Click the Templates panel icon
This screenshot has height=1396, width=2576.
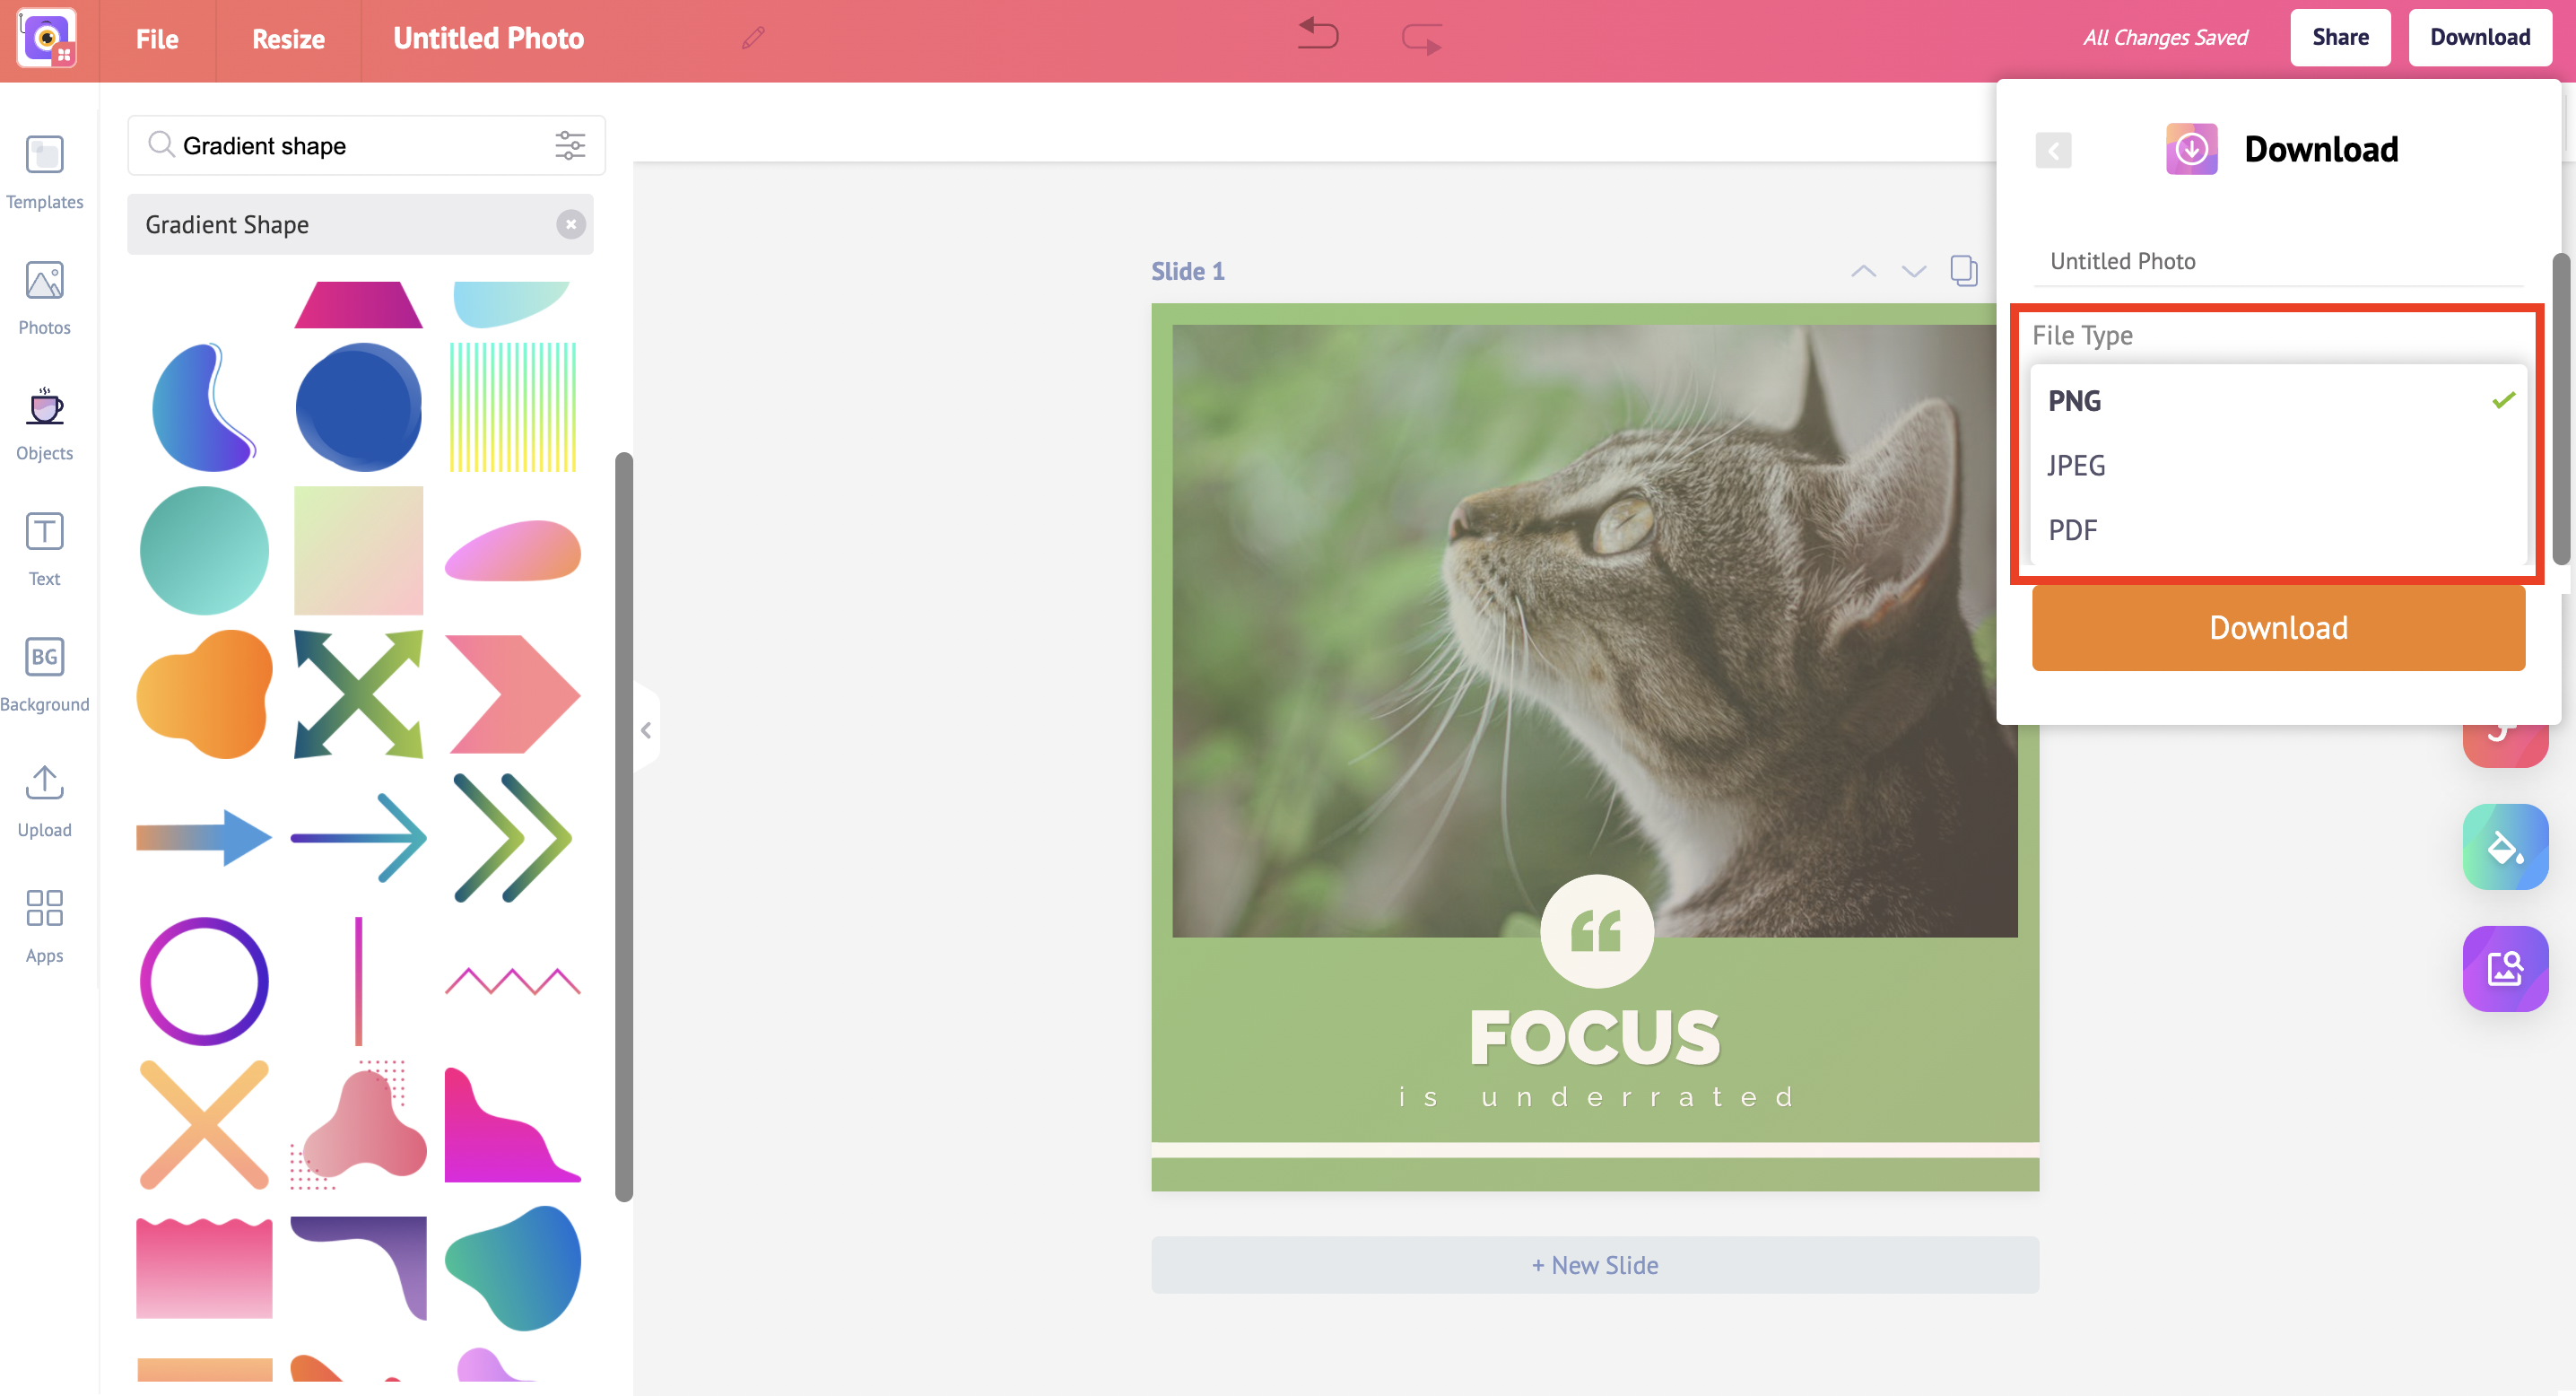pyautogui.click(x=45, y=153)
